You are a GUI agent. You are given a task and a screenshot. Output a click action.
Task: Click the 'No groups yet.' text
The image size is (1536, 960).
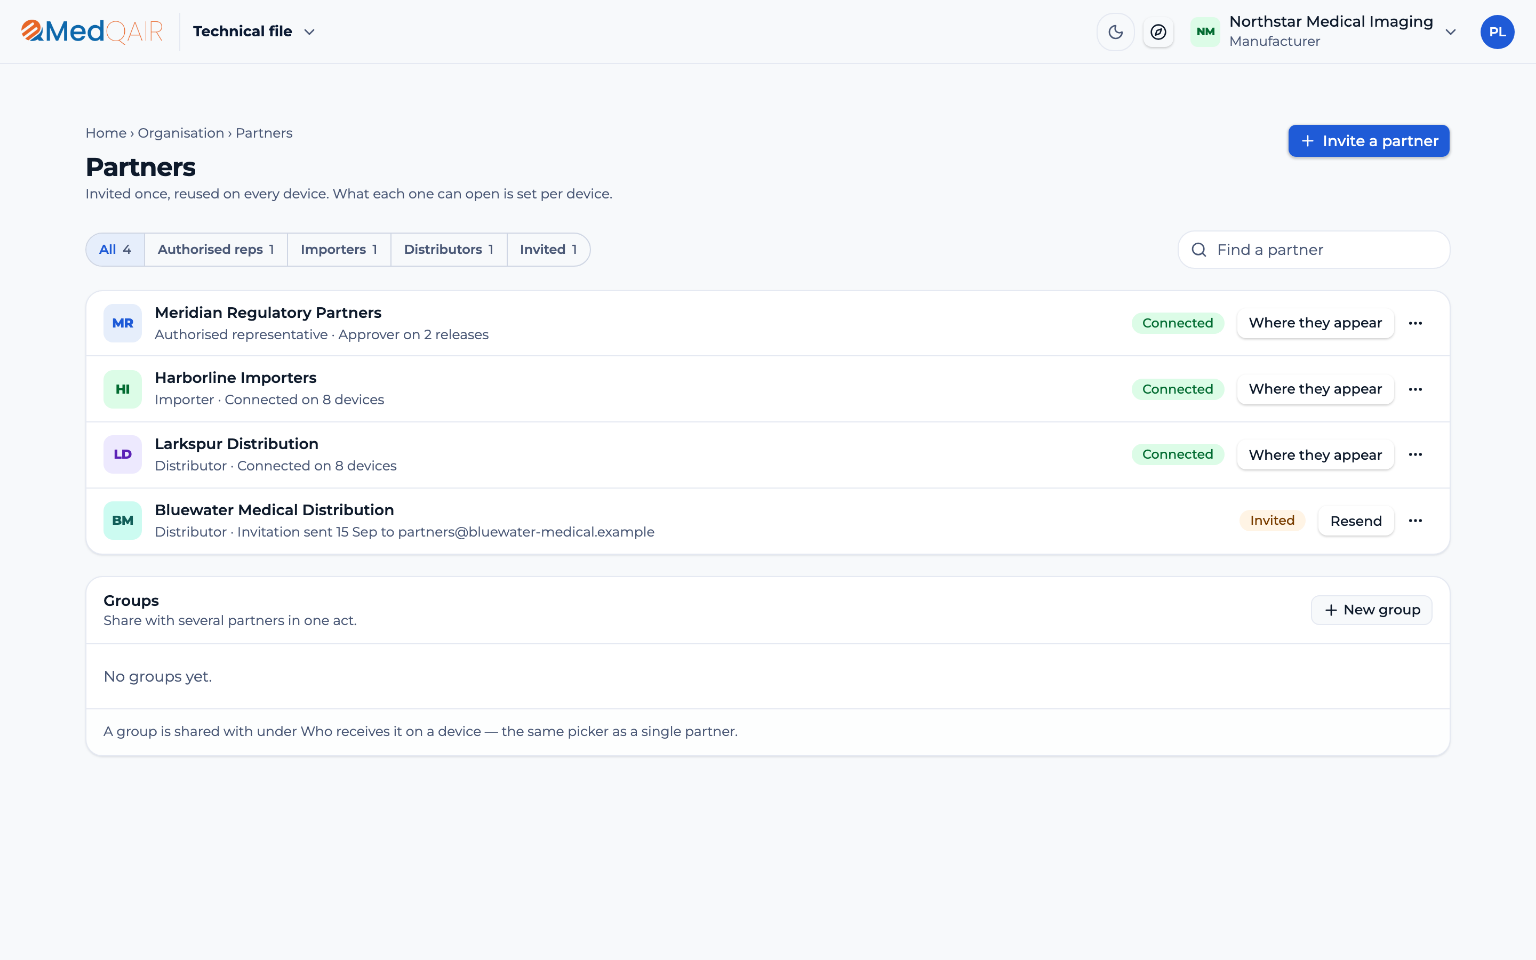(158, 677)
